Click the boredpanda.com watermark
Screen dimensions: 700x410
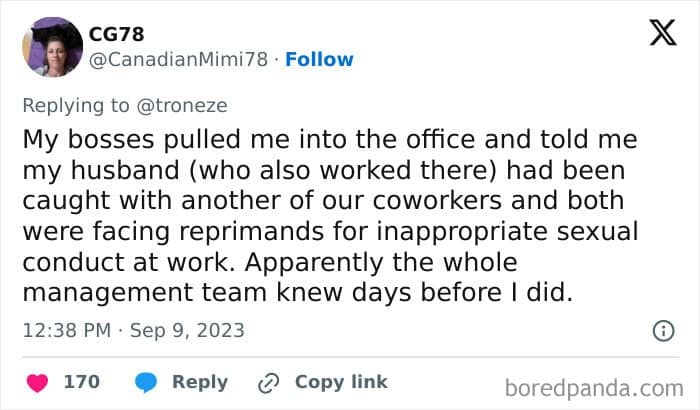[x=594, y=387]
